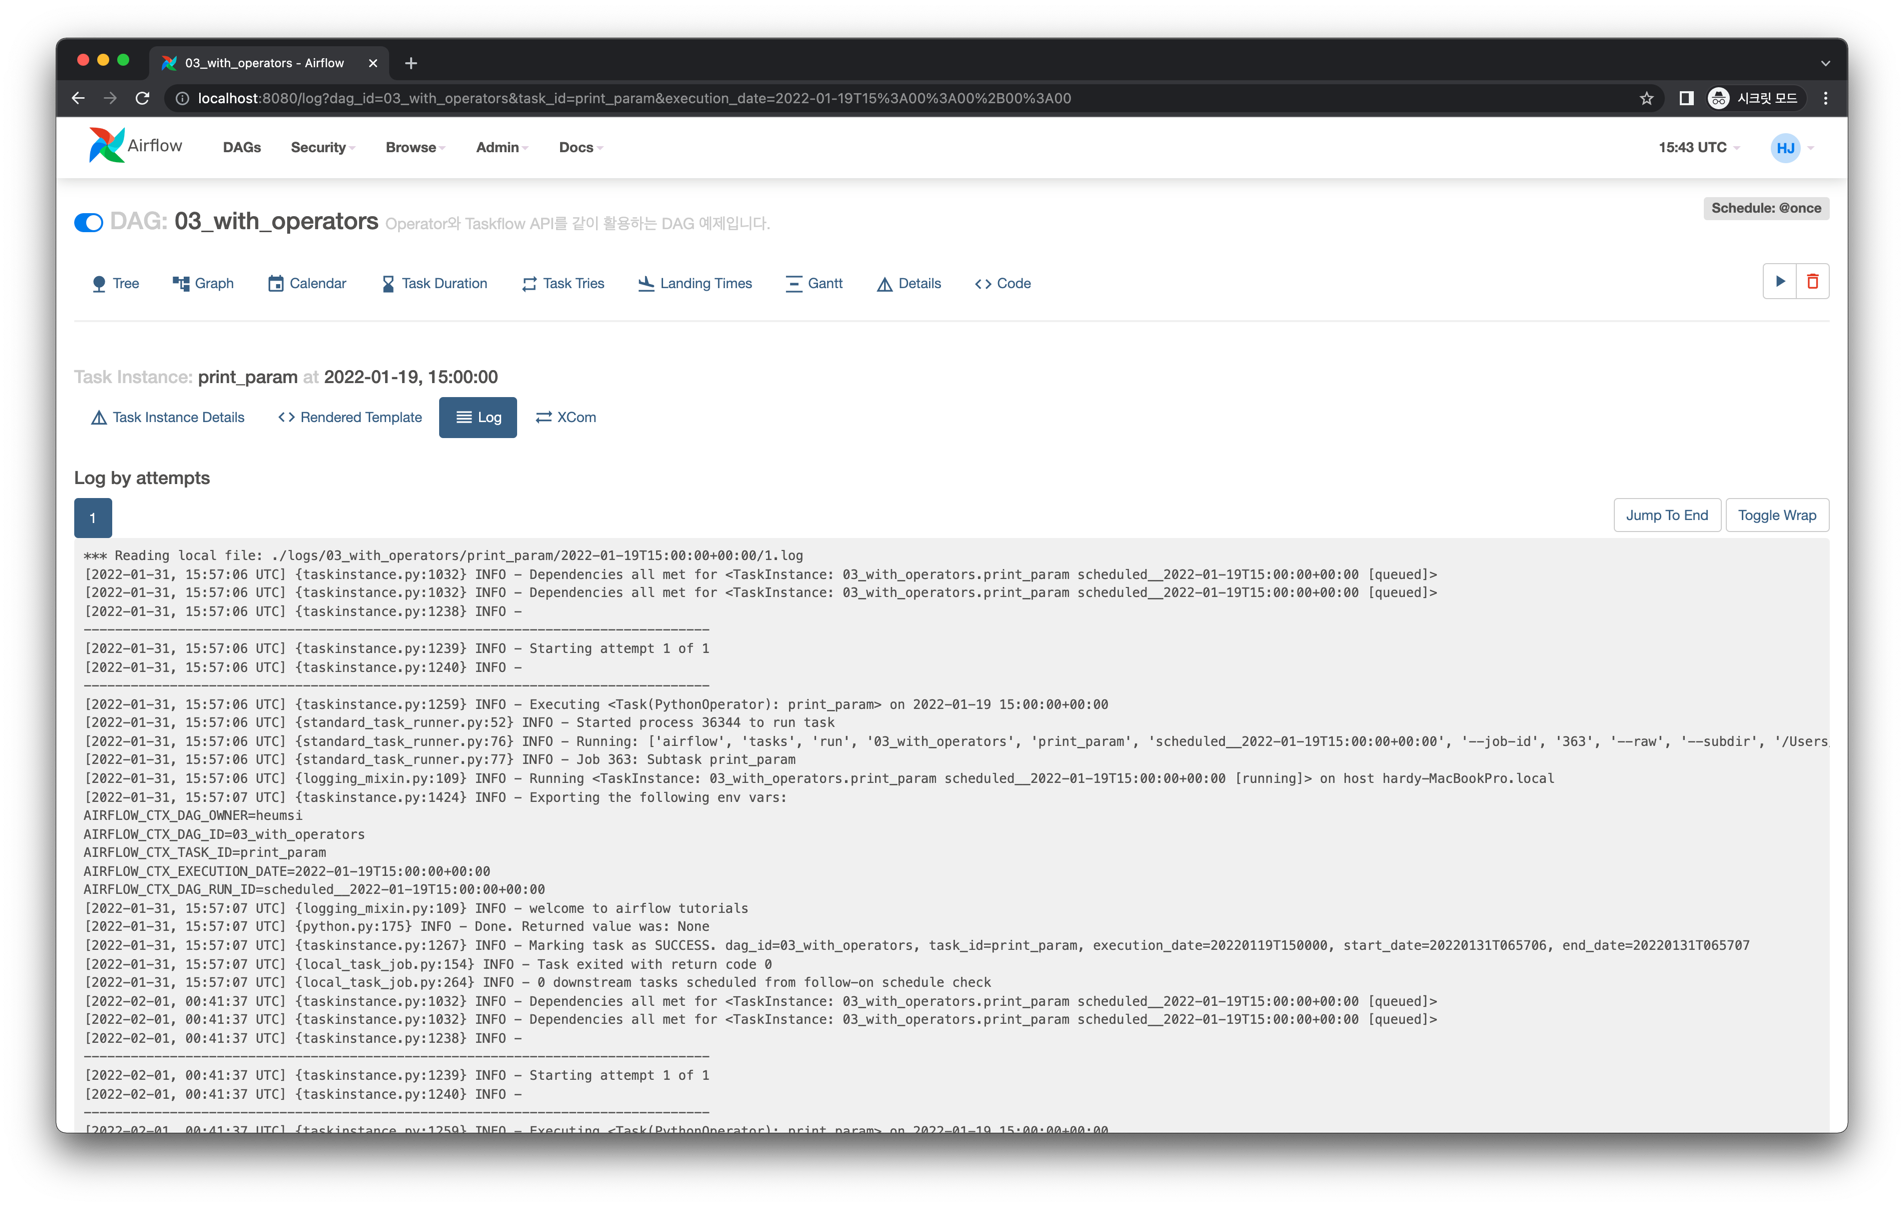1904x1207 pixels.
Task: Click the 03_with_operators DAG title
Action: click(x=276, y=221)
